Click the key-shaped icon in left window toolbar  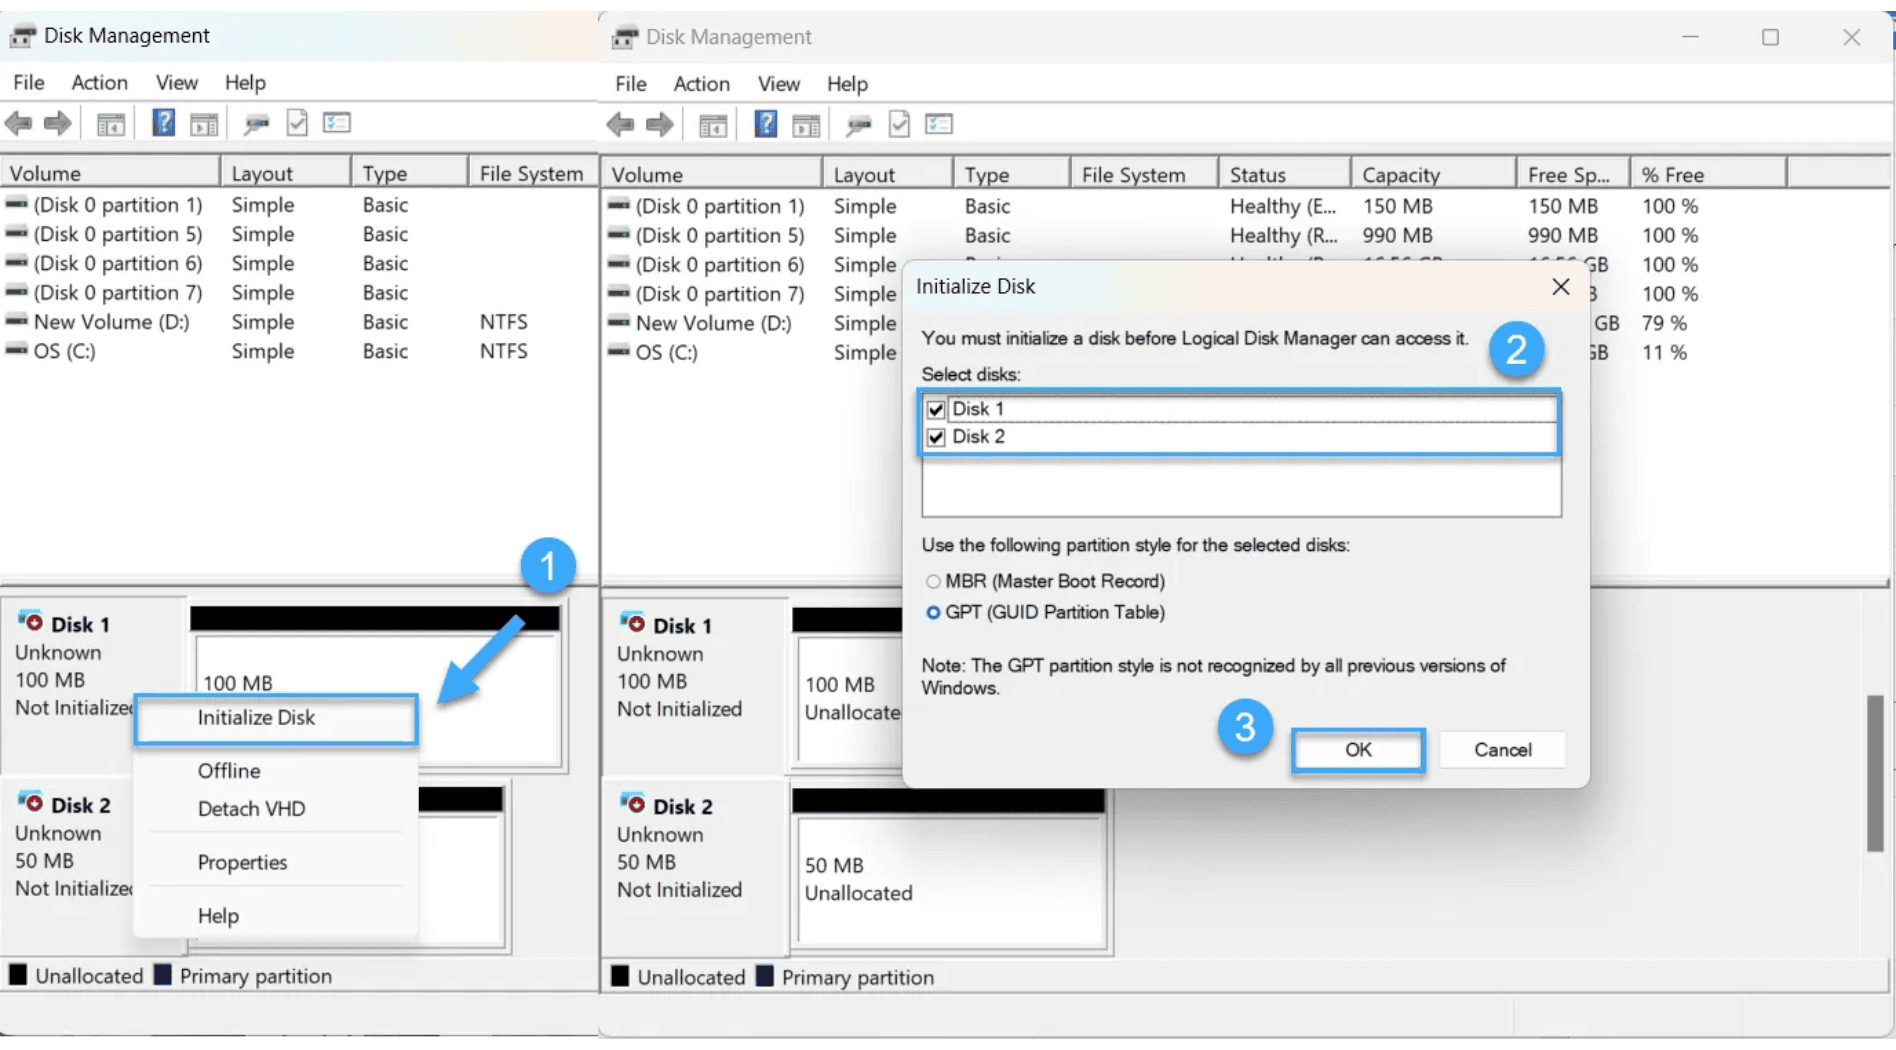point(257,124)
